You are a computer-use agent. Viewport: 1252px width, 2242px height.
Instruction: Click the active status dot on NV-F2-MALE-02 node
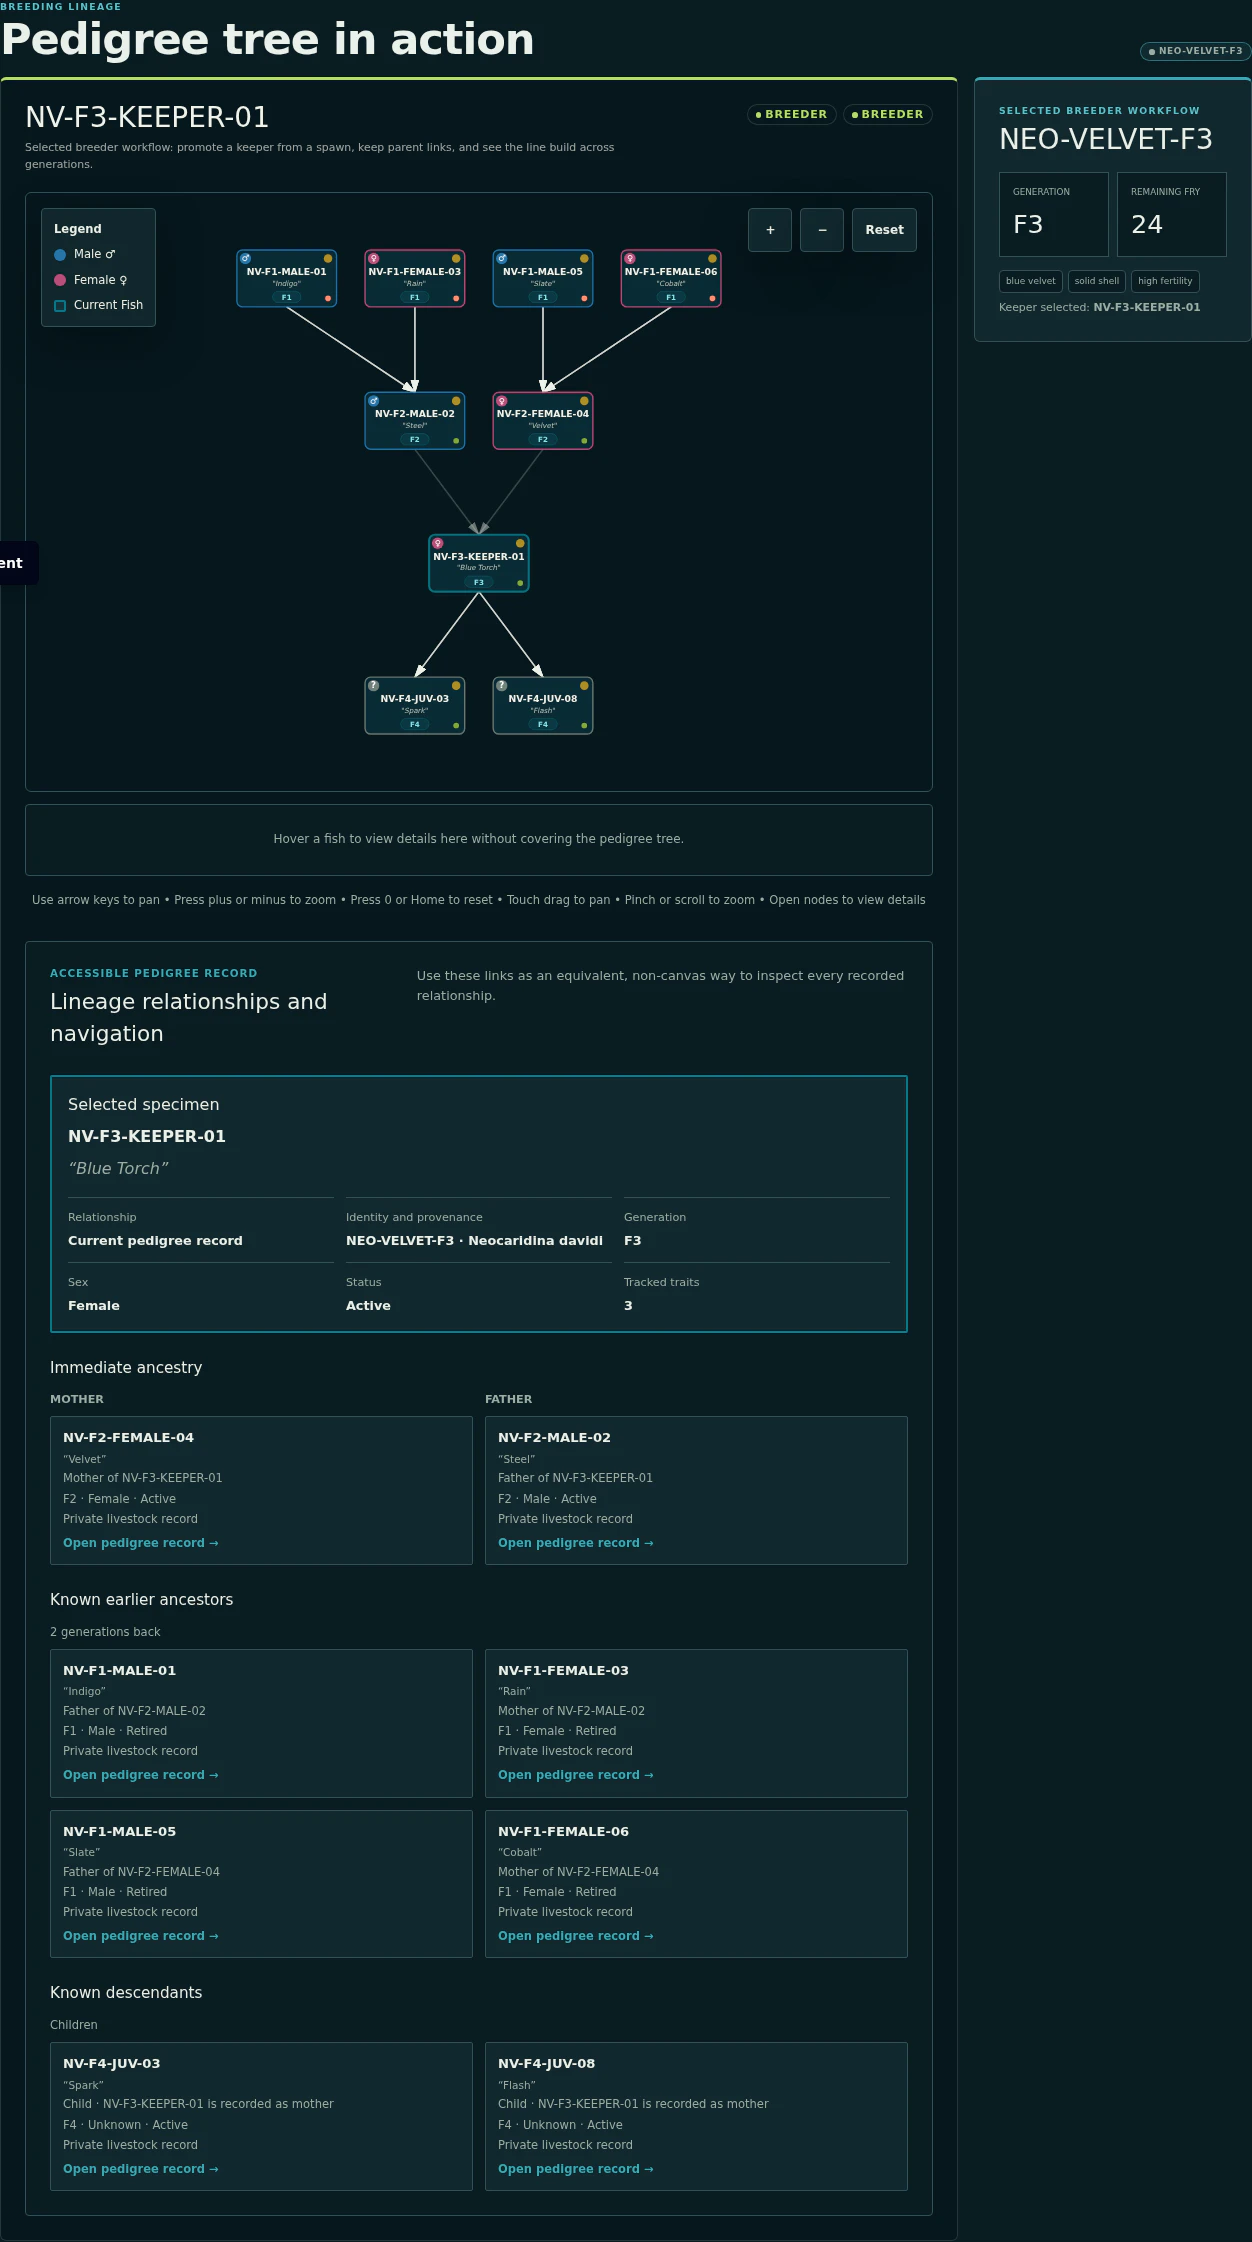[x=456, y=440]
